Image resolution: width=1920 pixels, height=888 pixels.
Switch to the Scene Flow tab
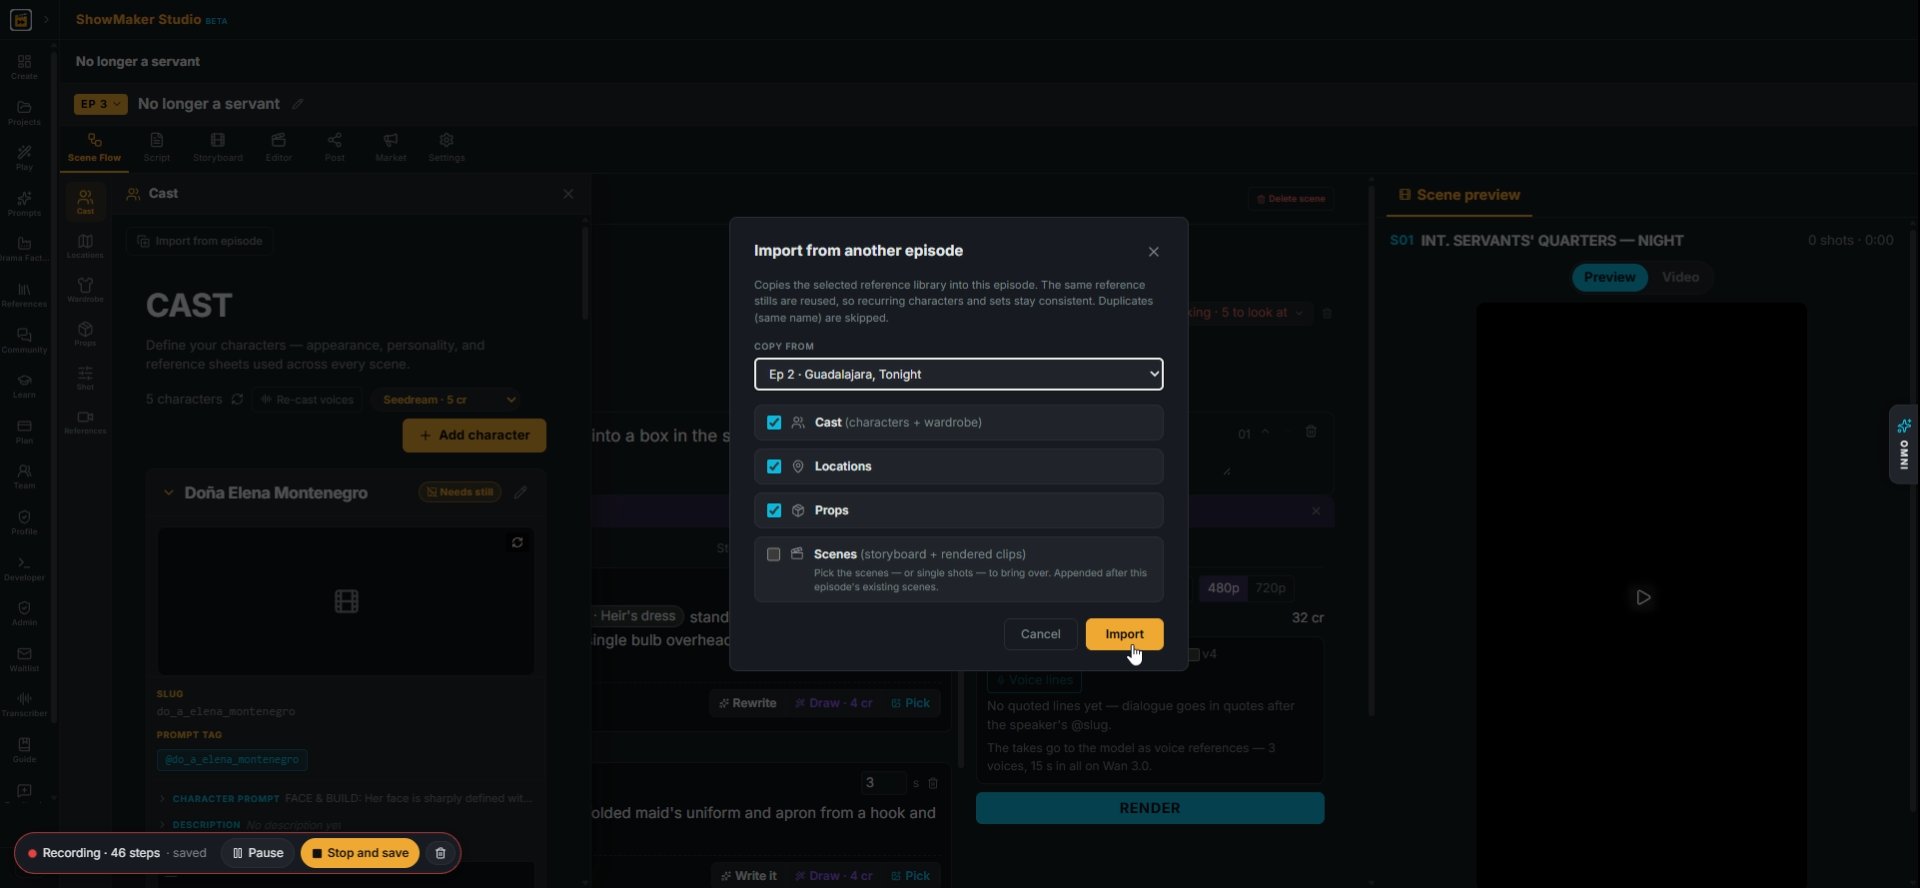click(x=94, y=147)
